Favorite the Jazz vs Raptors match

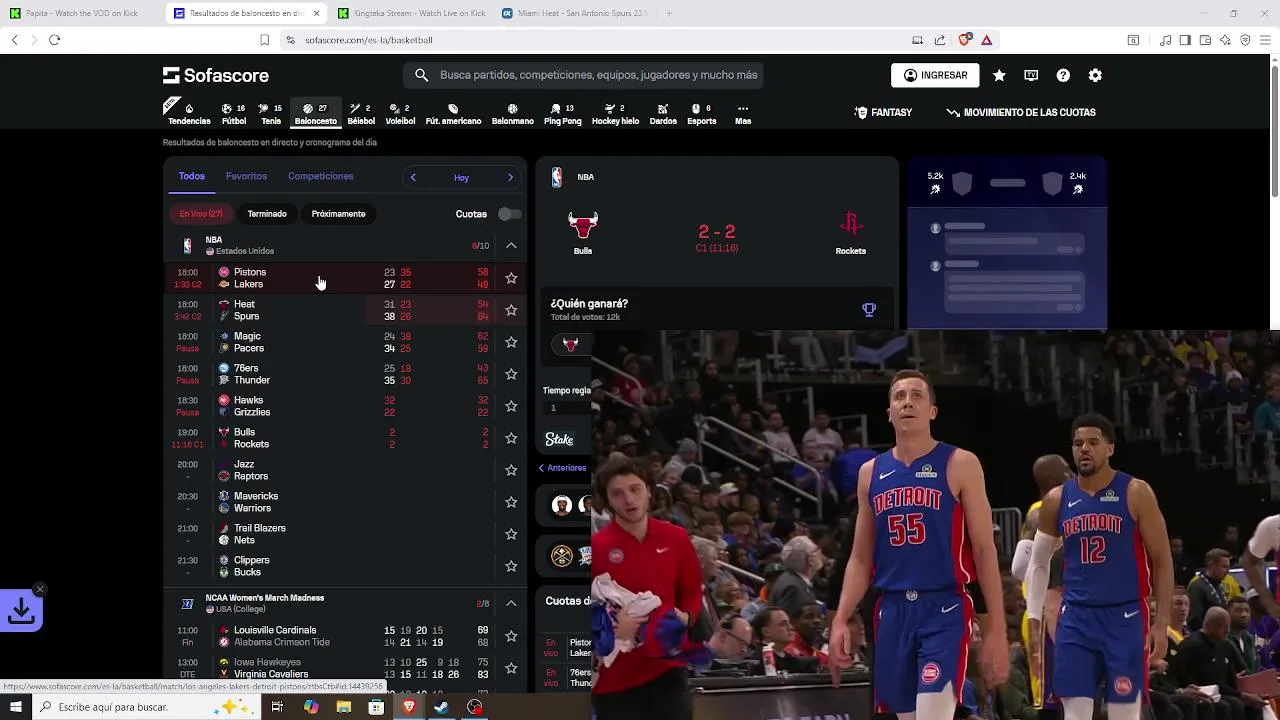[x=511, y=470]
